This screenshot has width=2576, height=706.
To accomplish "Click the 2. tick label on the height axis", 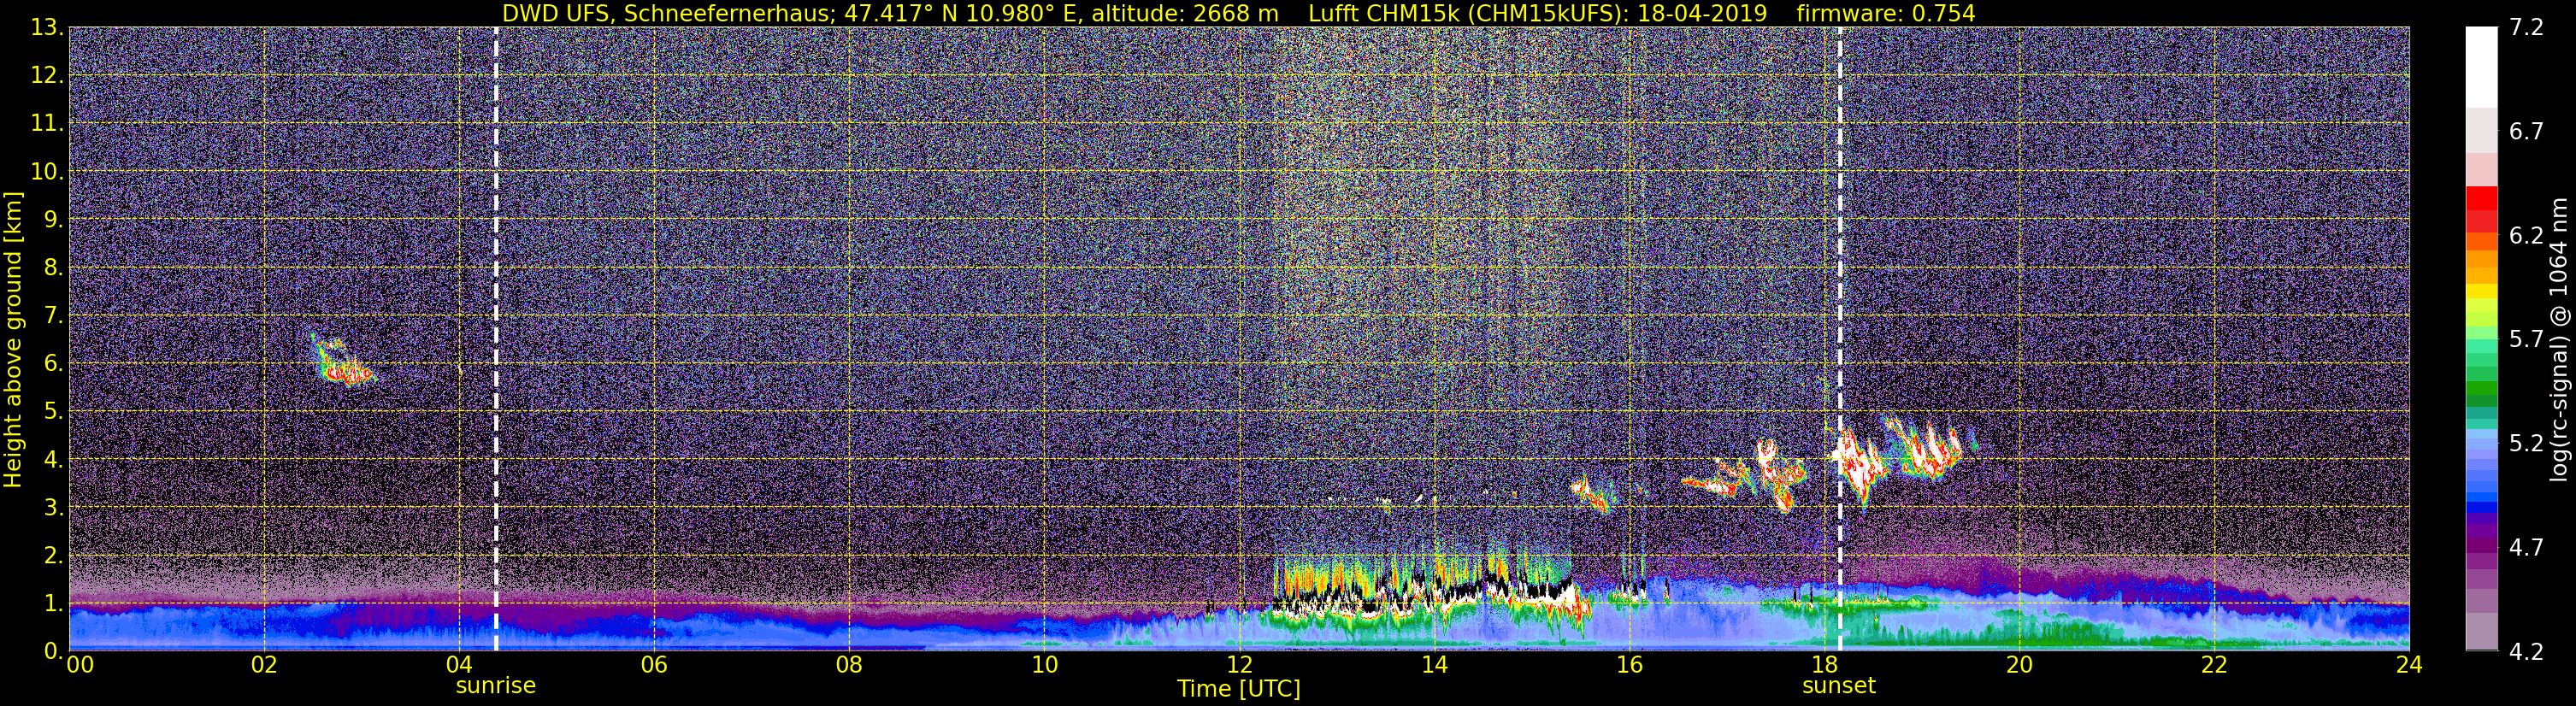I will click(53, 556).
